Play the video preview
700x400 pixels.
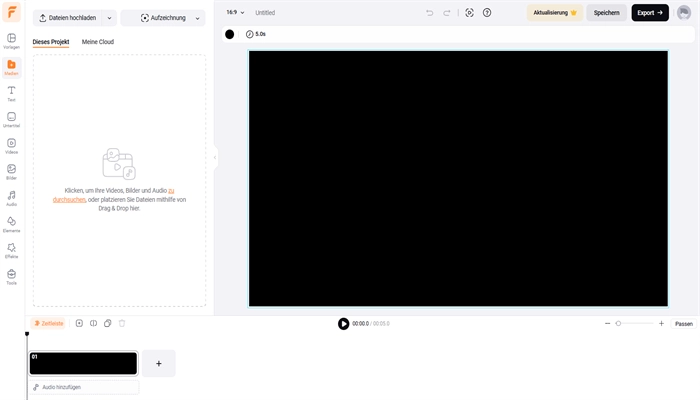343,324
